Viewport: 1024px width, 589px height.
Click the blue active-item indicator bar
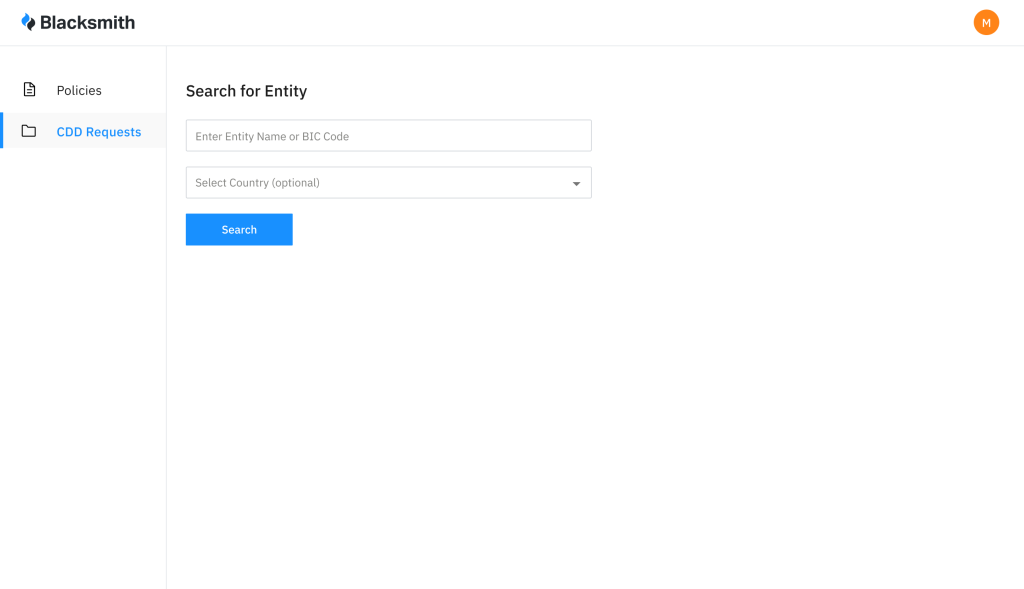(2, 131)
